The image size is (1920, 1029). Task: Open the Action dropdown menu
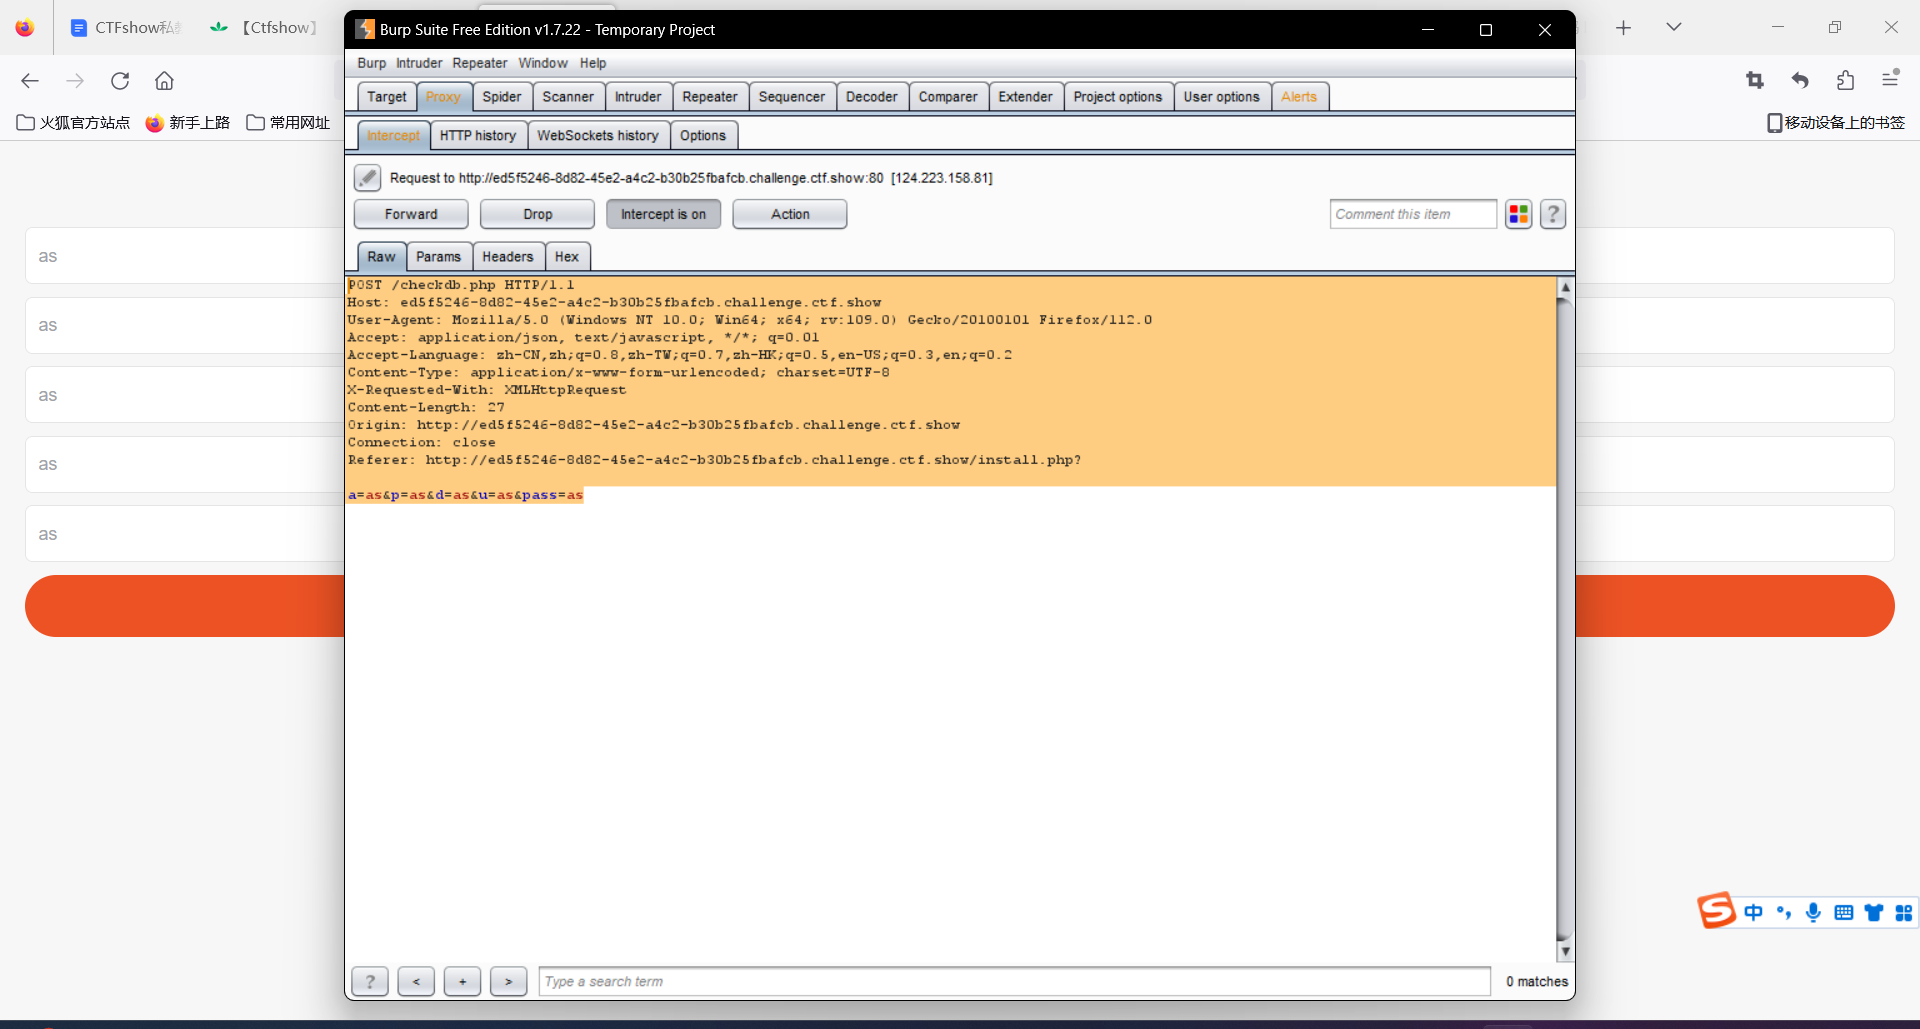point(789,214)
